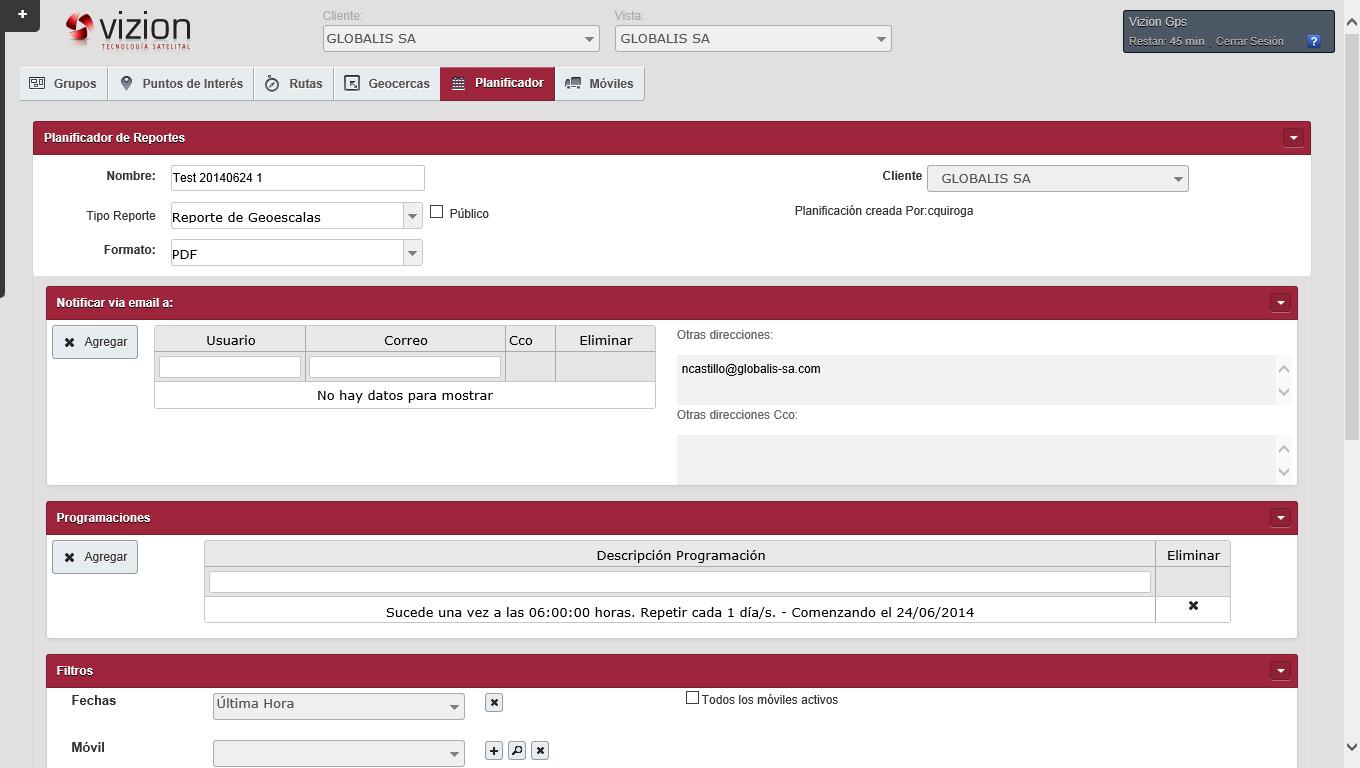The height and width of the screenshot is (768, 1360).
Task: Sort by the Usuario column header
Action: coord(230,340)
